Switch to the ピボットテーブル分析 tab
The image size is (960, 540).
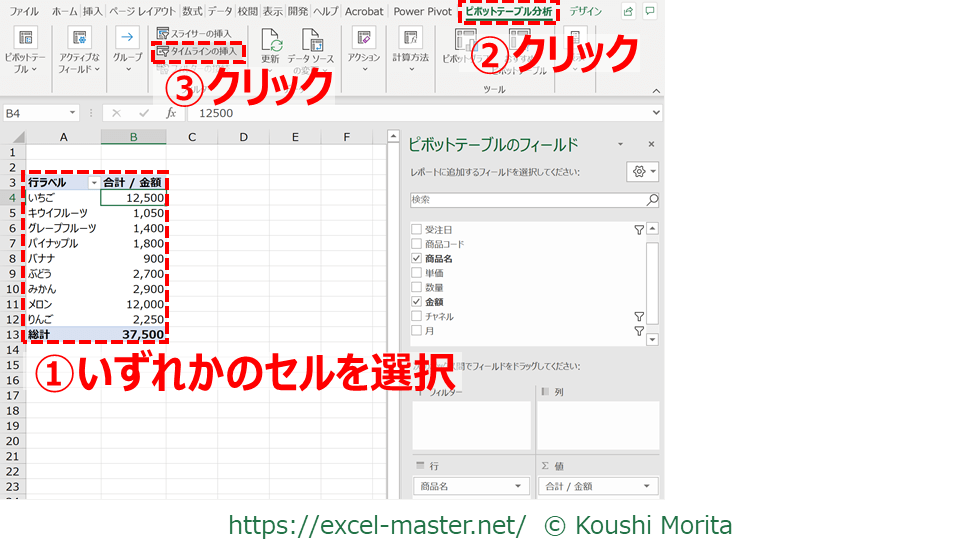tap(508, 11)
